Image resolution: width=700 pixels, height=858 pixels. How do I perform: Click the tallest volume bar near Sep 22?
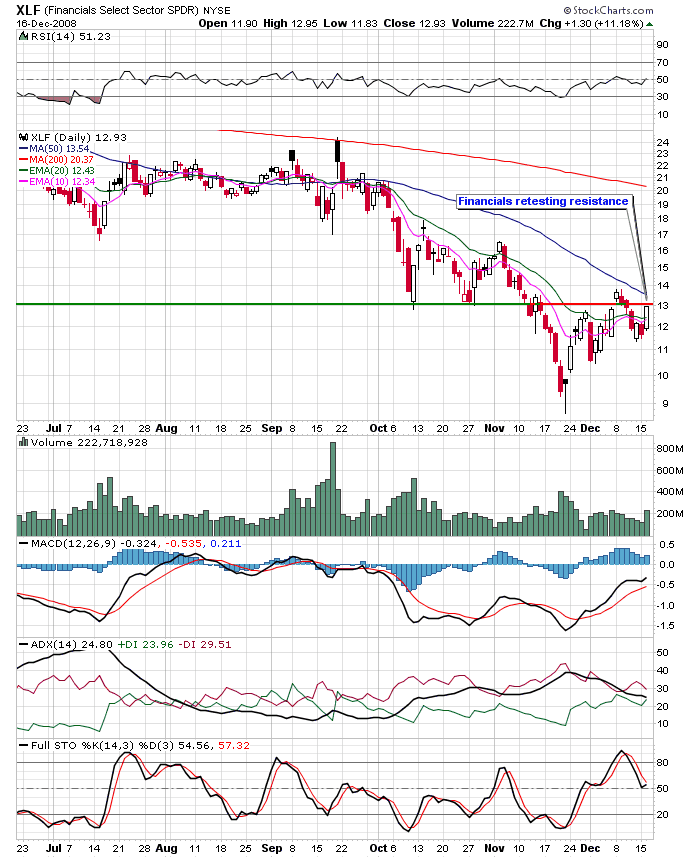point(333,489)
